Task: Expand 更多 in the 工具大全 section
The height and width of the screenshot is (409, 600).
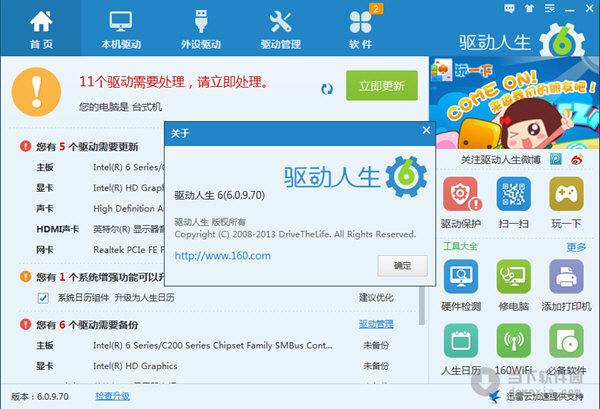Action: 576,247
